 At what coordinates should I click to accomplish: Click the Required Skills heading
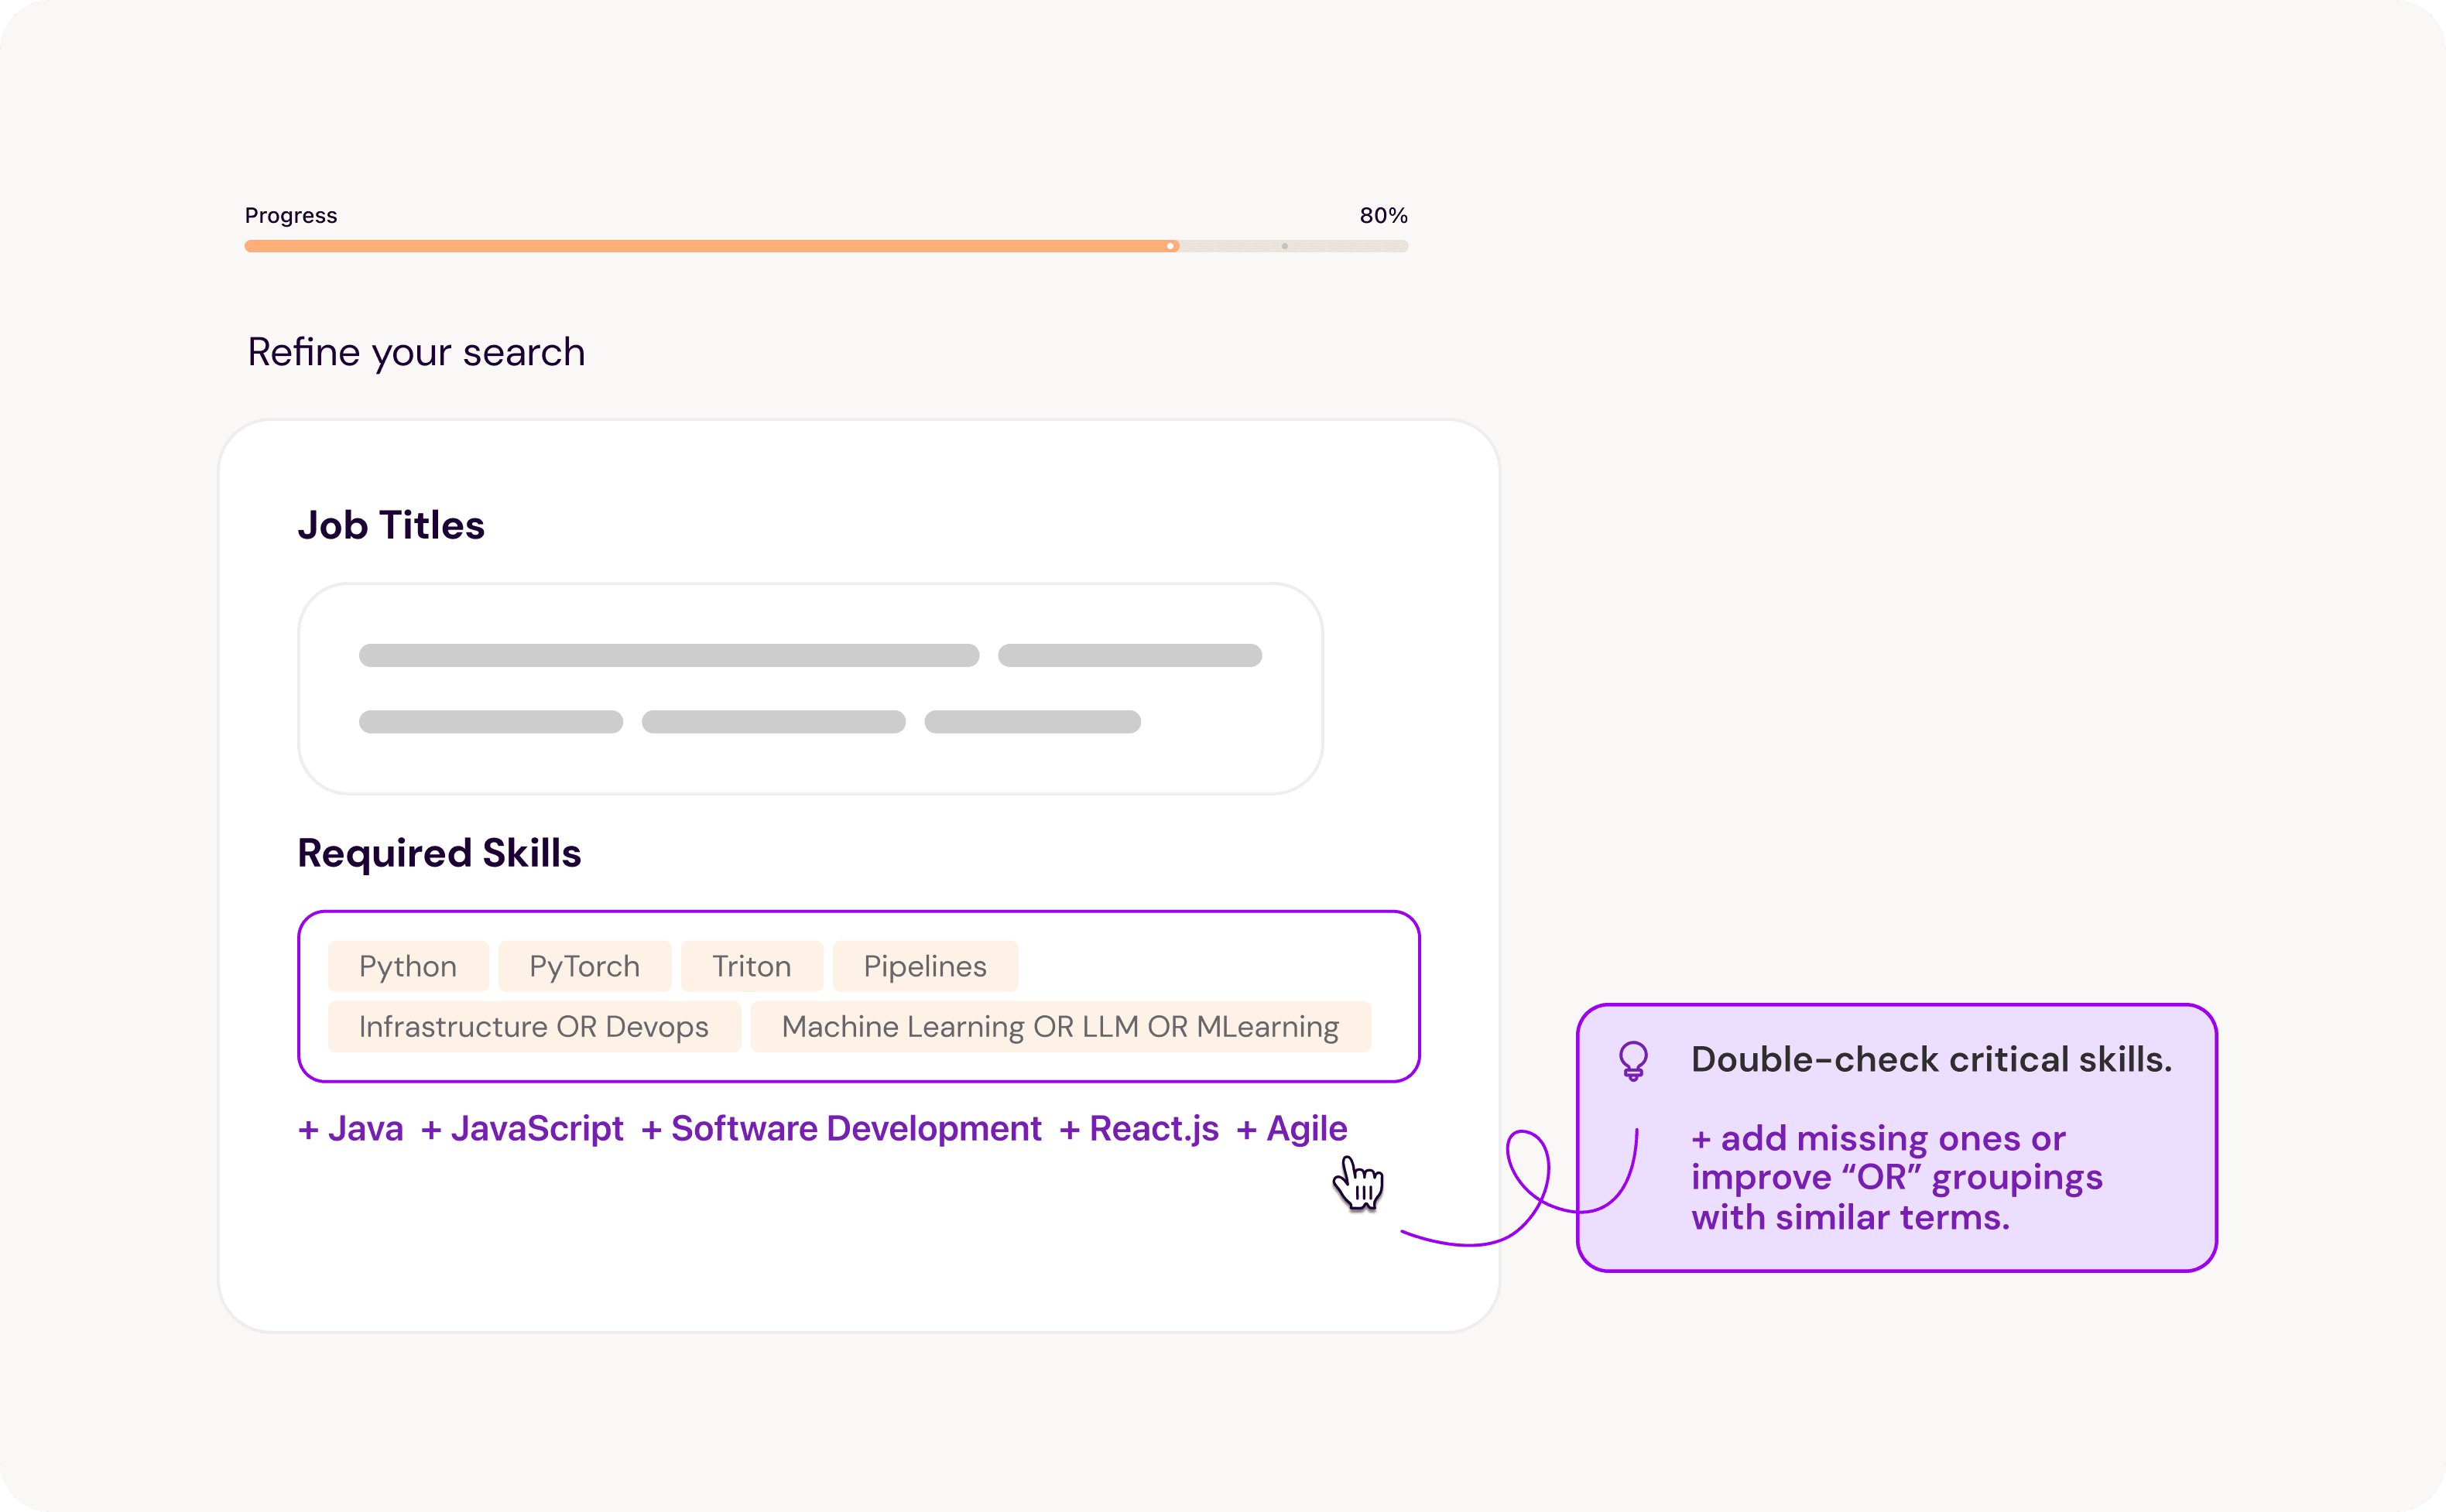tap(439, 854)
